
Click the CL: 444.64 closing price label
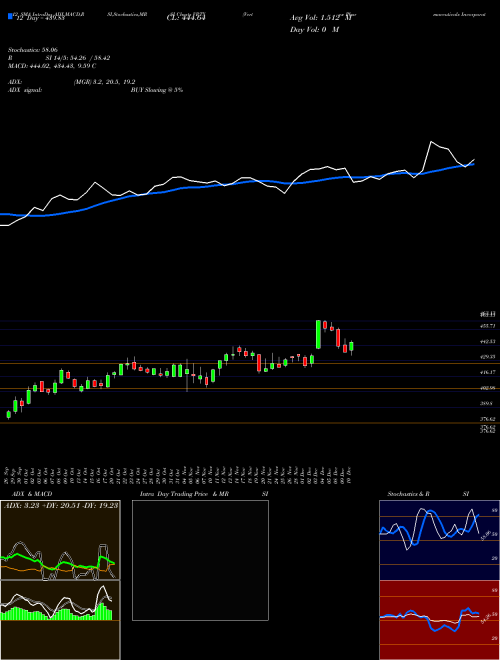point(186,18)
